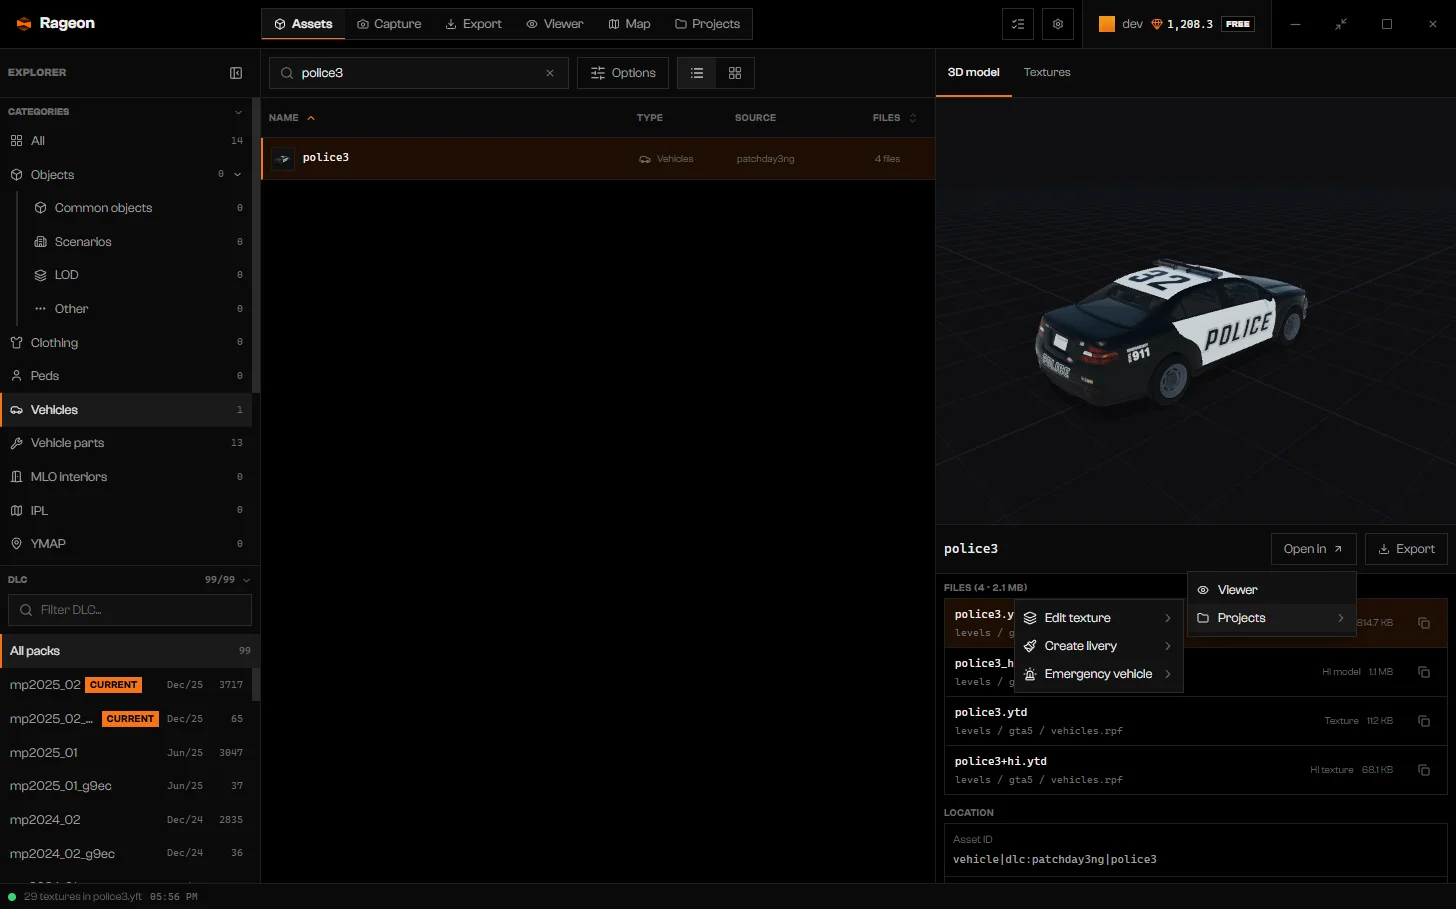The height and width of the screenshot is (909, 1456).
Task: Copy path of the 814.7 KB file
Action: coord(1424,623)
